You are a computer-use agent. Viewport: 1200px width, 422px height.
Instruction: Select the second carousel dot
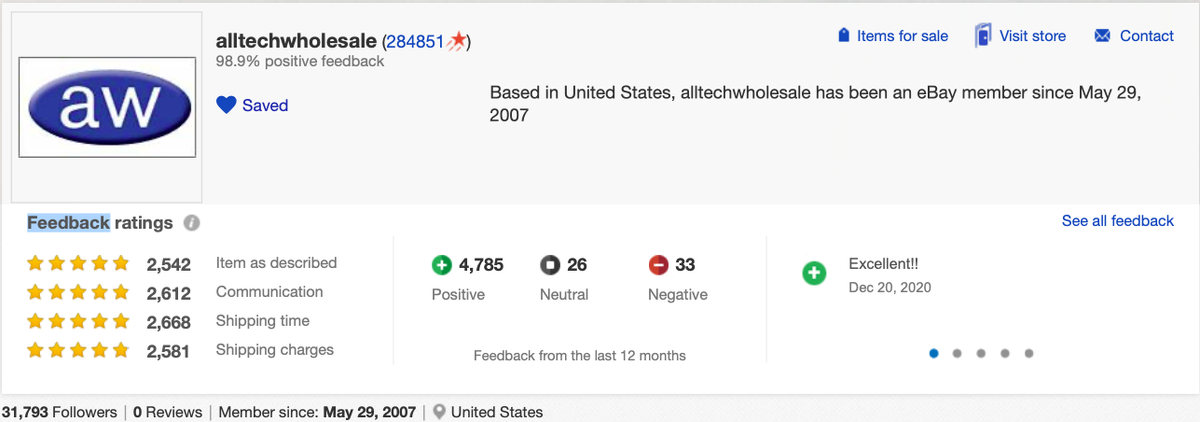[958, 353]
